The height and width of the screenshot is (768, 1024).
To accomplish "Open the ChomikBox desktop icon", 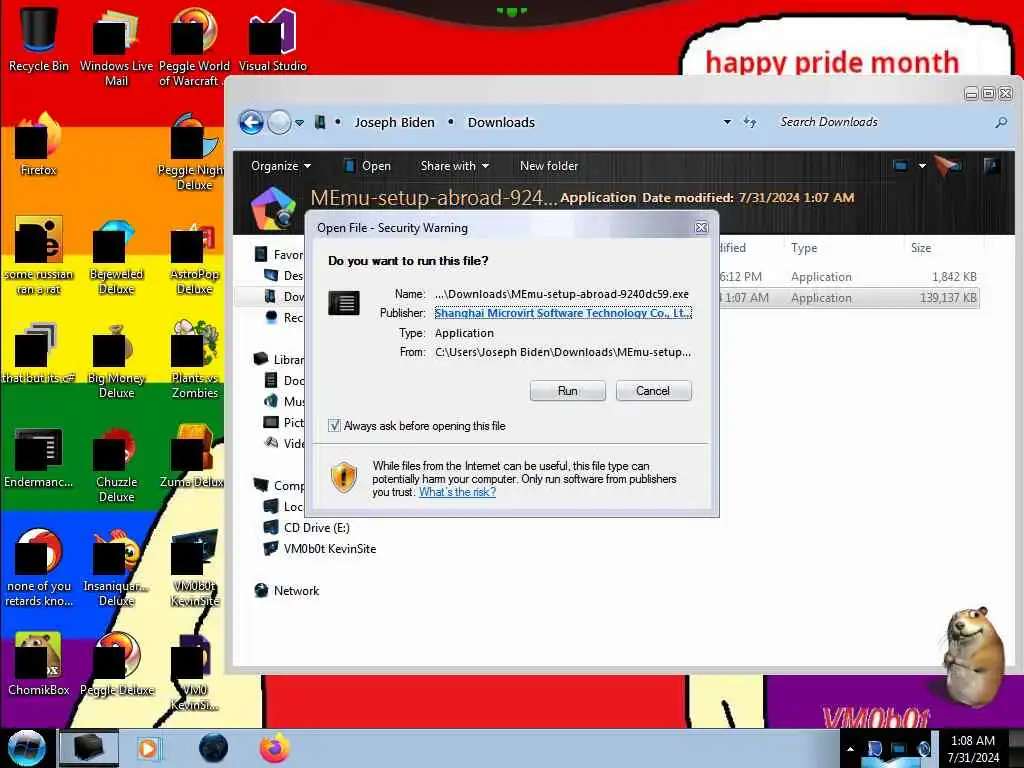I will tap(39, 664).
